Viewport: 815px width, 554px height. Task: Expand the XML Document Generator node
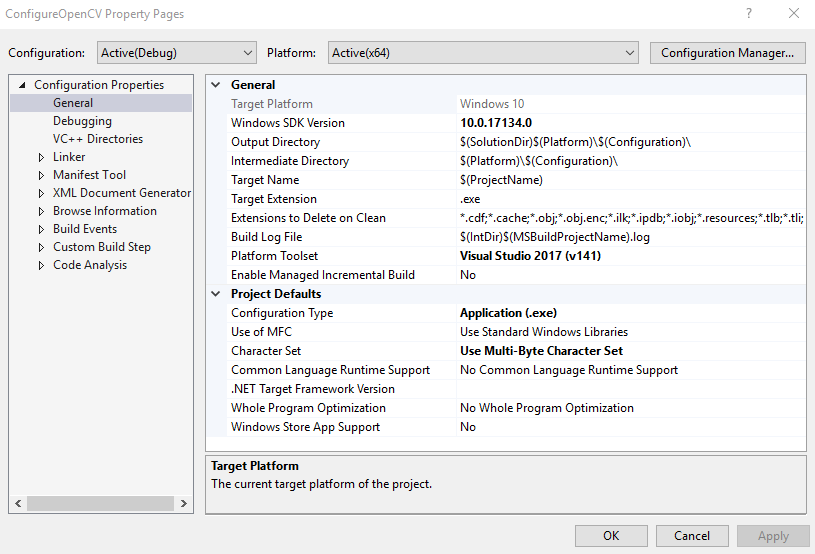click(x=41, y=193)
